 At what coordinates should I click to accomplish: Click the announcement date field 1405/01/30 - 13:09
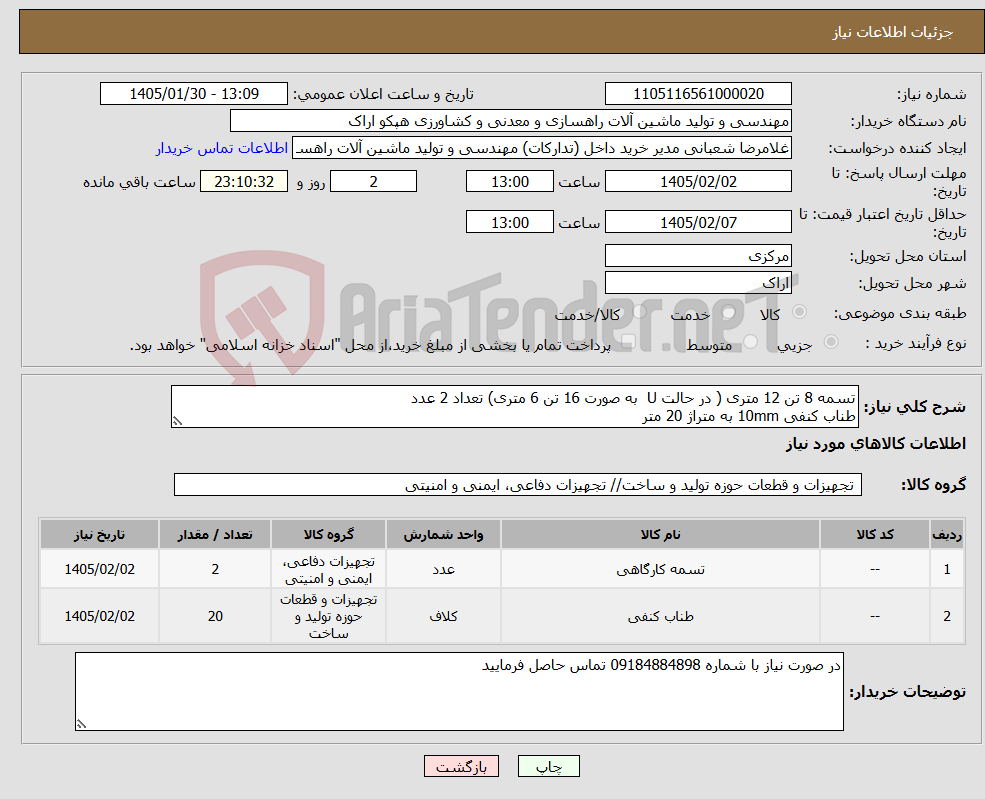193,94
